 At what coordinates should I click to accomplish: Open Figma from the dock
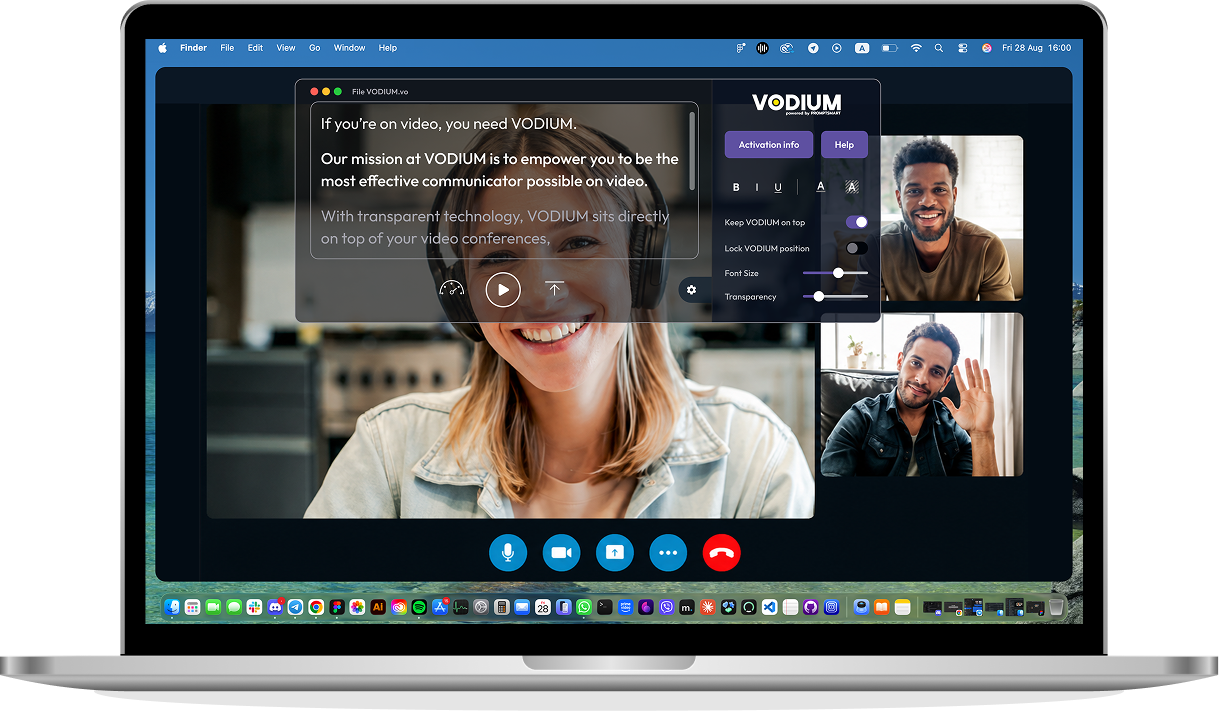(x=337, y=607)
